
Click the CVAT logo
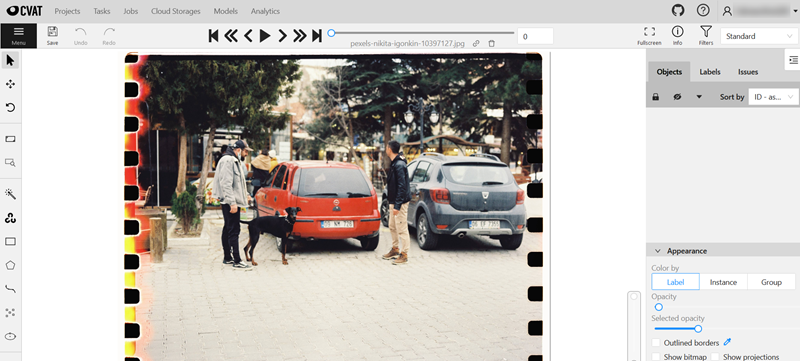click(x=24, y=11)
